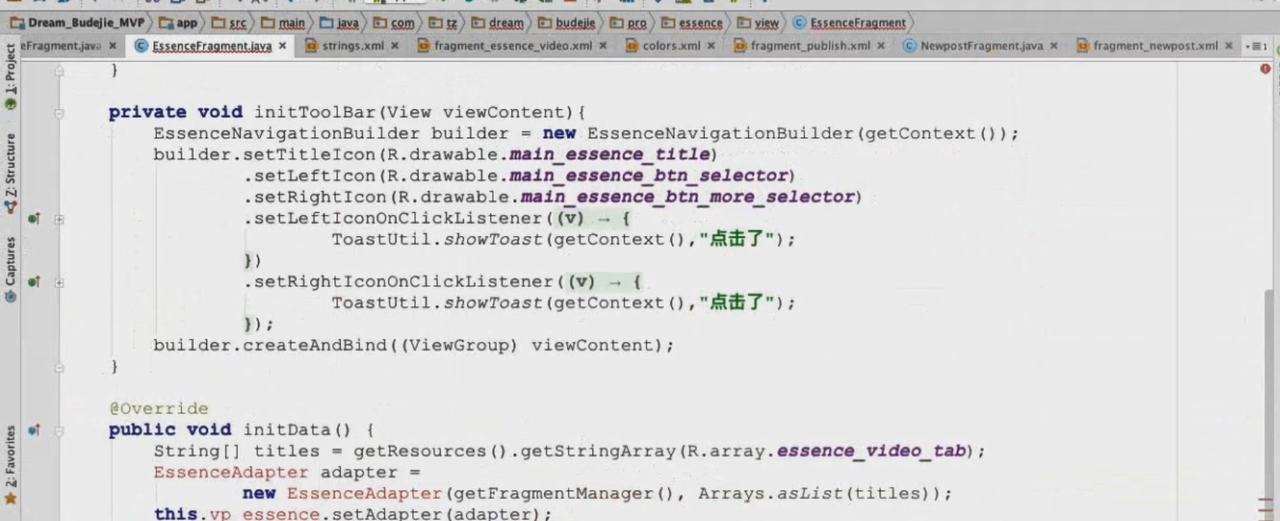Viewport: 1280px width, 521px height.
Task: Close the fragment_publish.xml tab
Action: pos(881,46)
